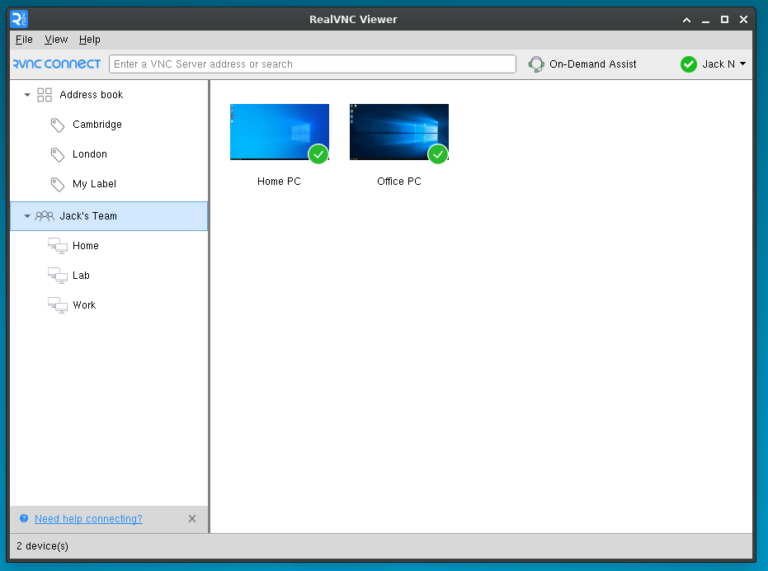Screen dimensions: 768x571
Task: Click the London label tag icon
Action: 58,155
